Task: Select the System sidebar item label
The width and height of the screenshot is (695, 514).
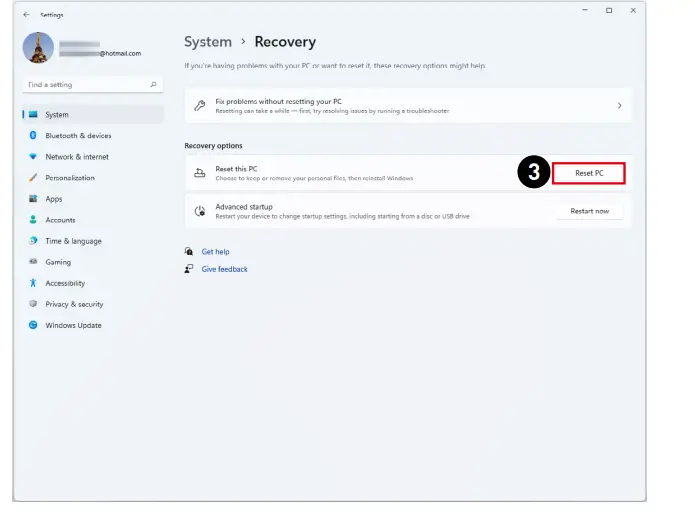Action: point(57,115)
